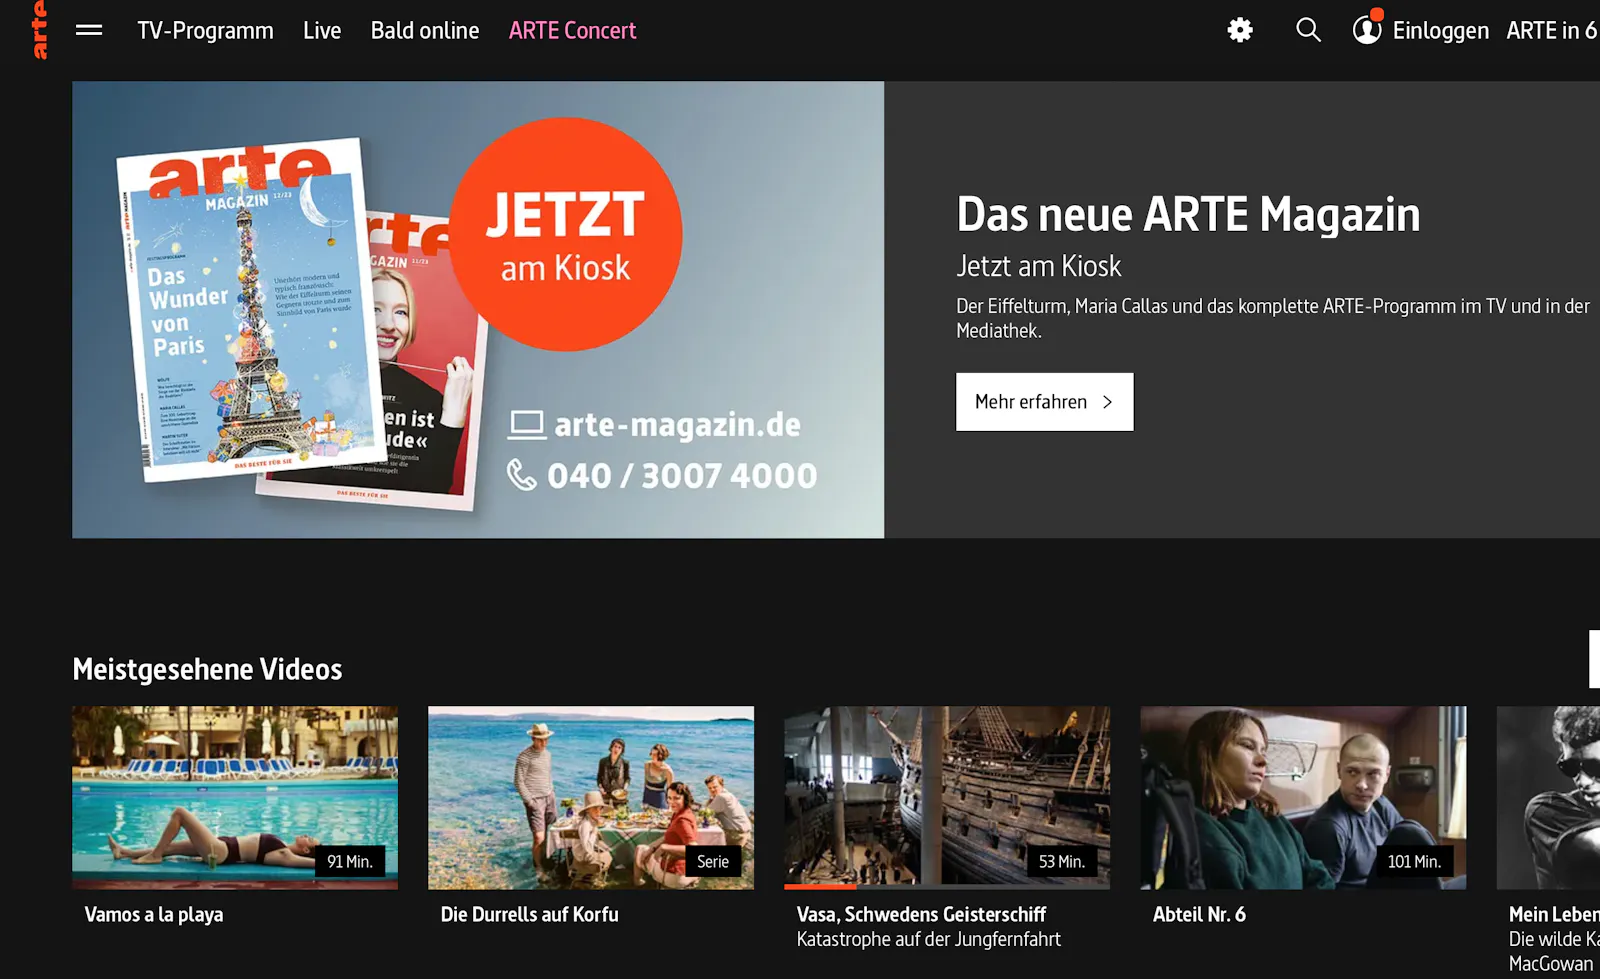Click the 101 Min. duration badge
This screenshot has width=1600, height=979.
point(1414,861)
